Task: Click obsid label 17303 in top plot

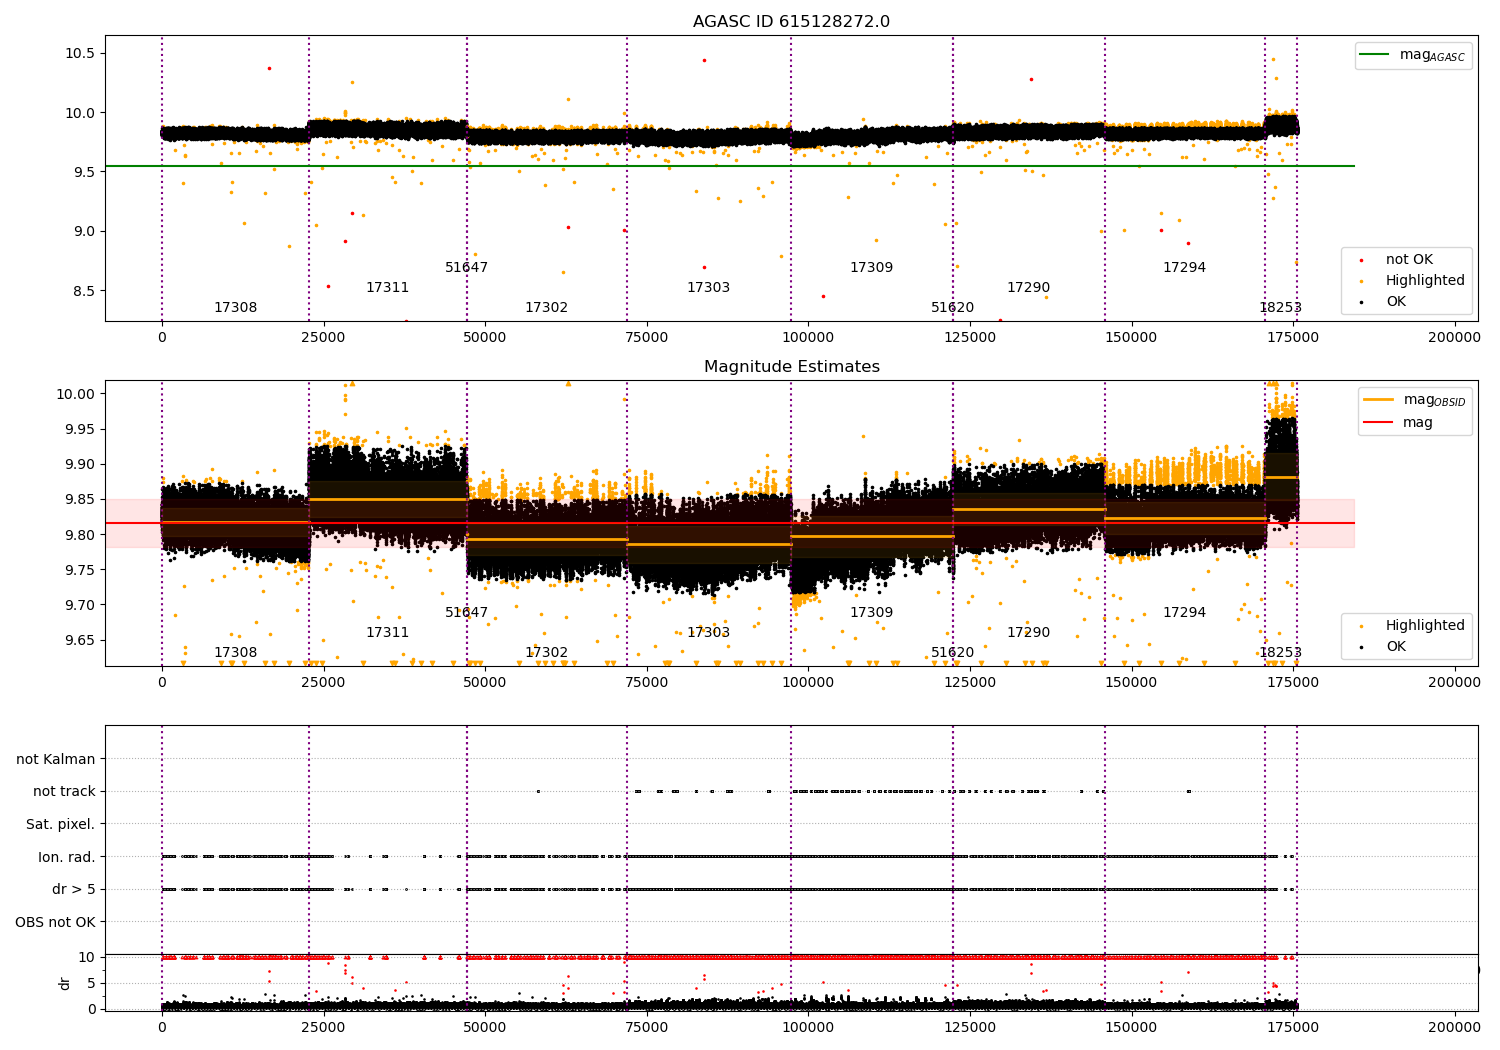Action: (x=708, y=288)
